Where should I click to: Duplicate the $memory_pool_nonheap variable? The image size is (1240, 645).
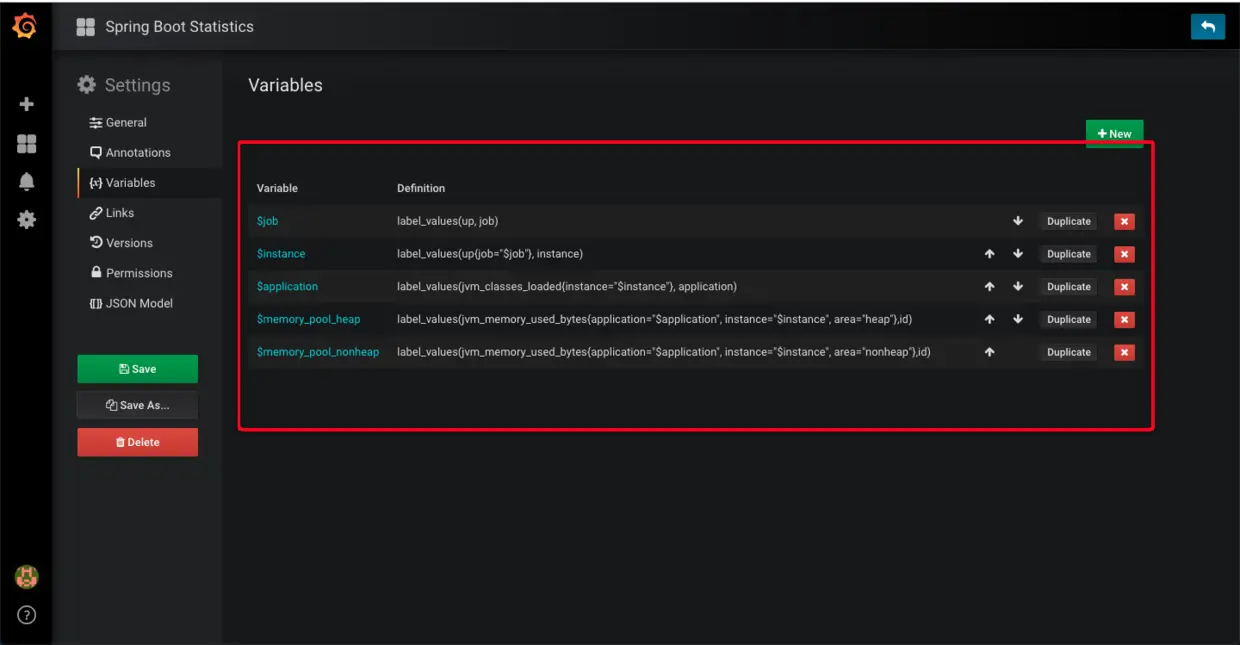(x=1068, y=352)
